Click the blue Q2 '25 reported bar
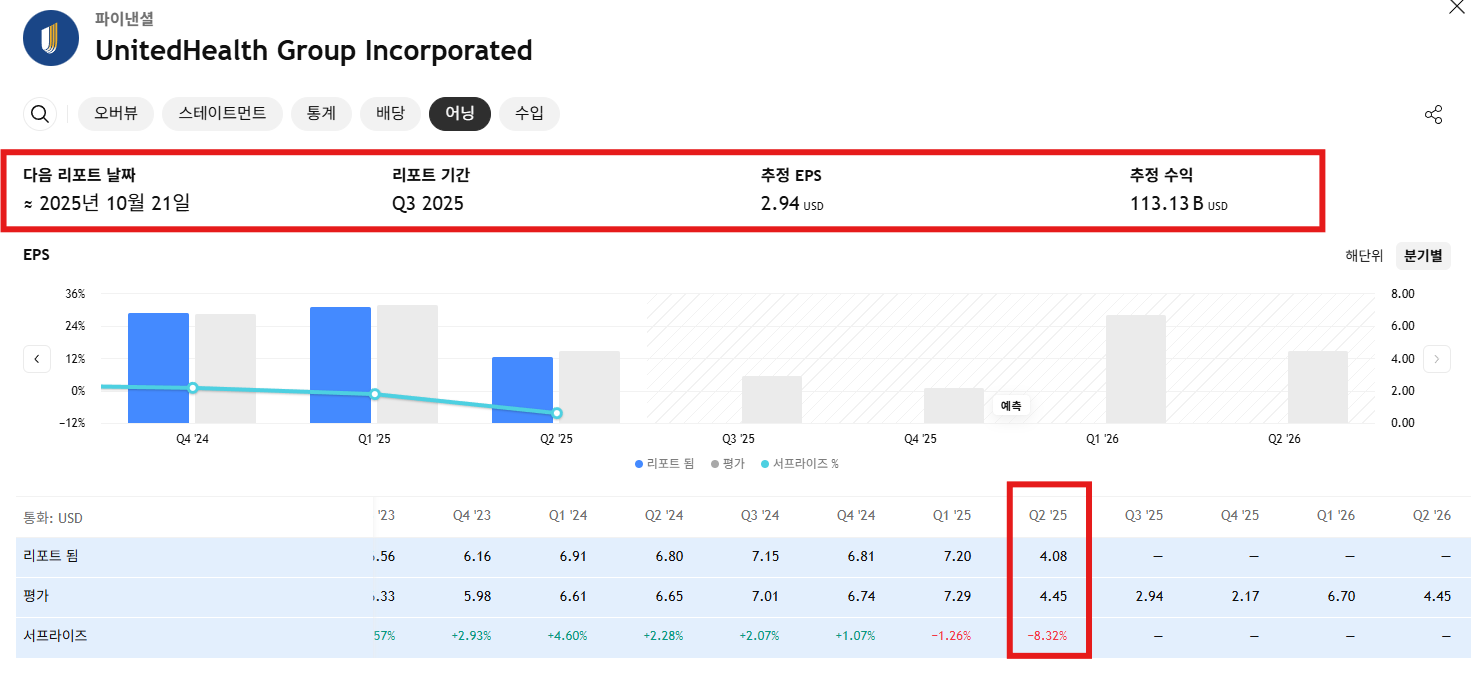Viewport: 1477px width, 679px height. [x=522, y=389]
